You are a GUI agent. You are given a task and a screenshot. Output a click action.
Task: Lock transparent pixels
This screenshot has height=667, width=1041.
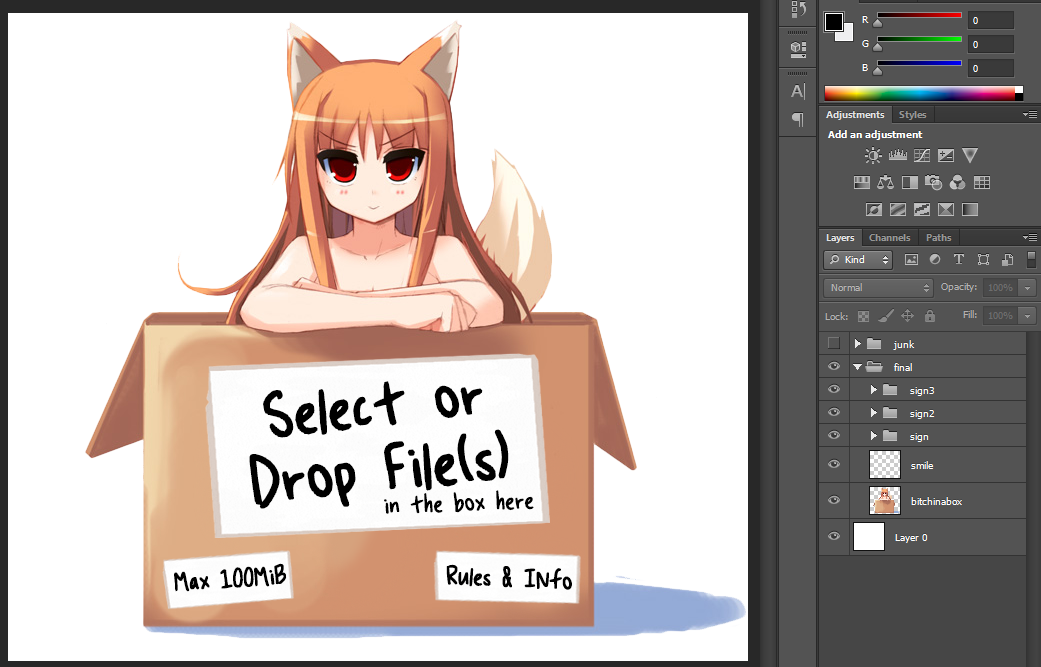click(863, 316)
